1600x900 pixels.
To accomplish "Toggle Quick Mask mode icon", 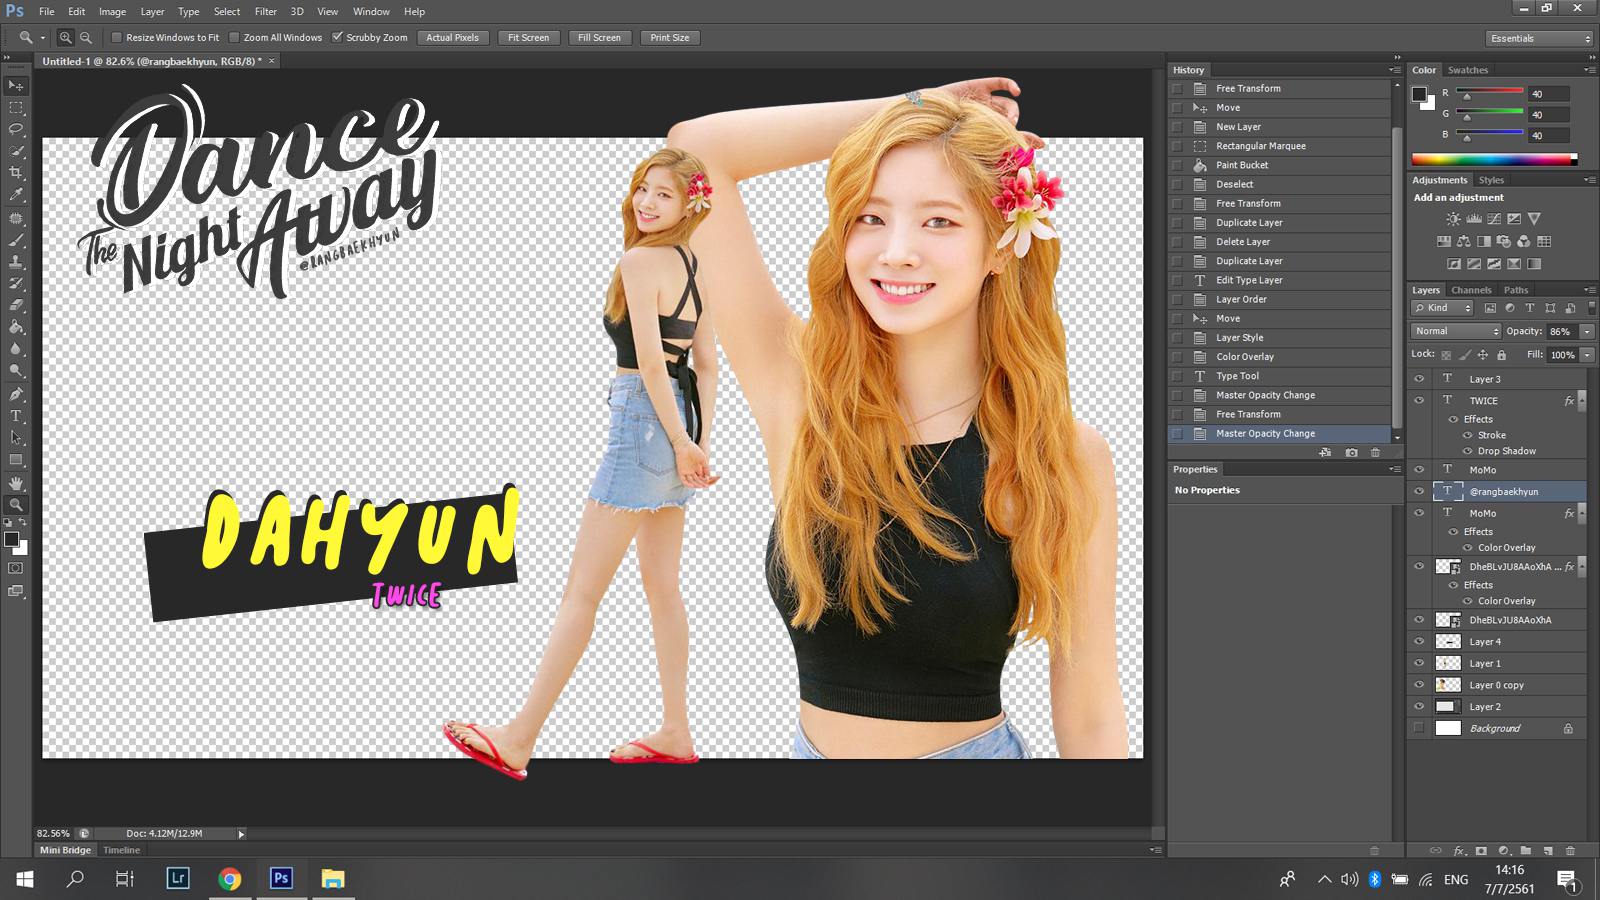I will [16, 568].
